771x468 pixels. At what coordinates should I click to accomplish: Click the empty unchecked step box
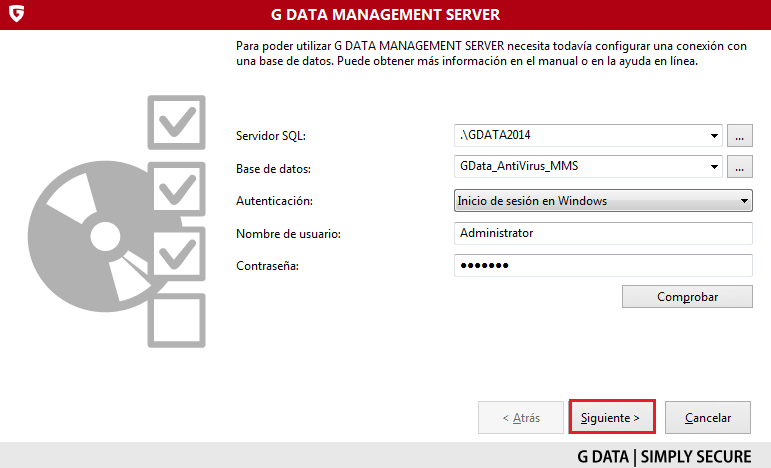176,321
